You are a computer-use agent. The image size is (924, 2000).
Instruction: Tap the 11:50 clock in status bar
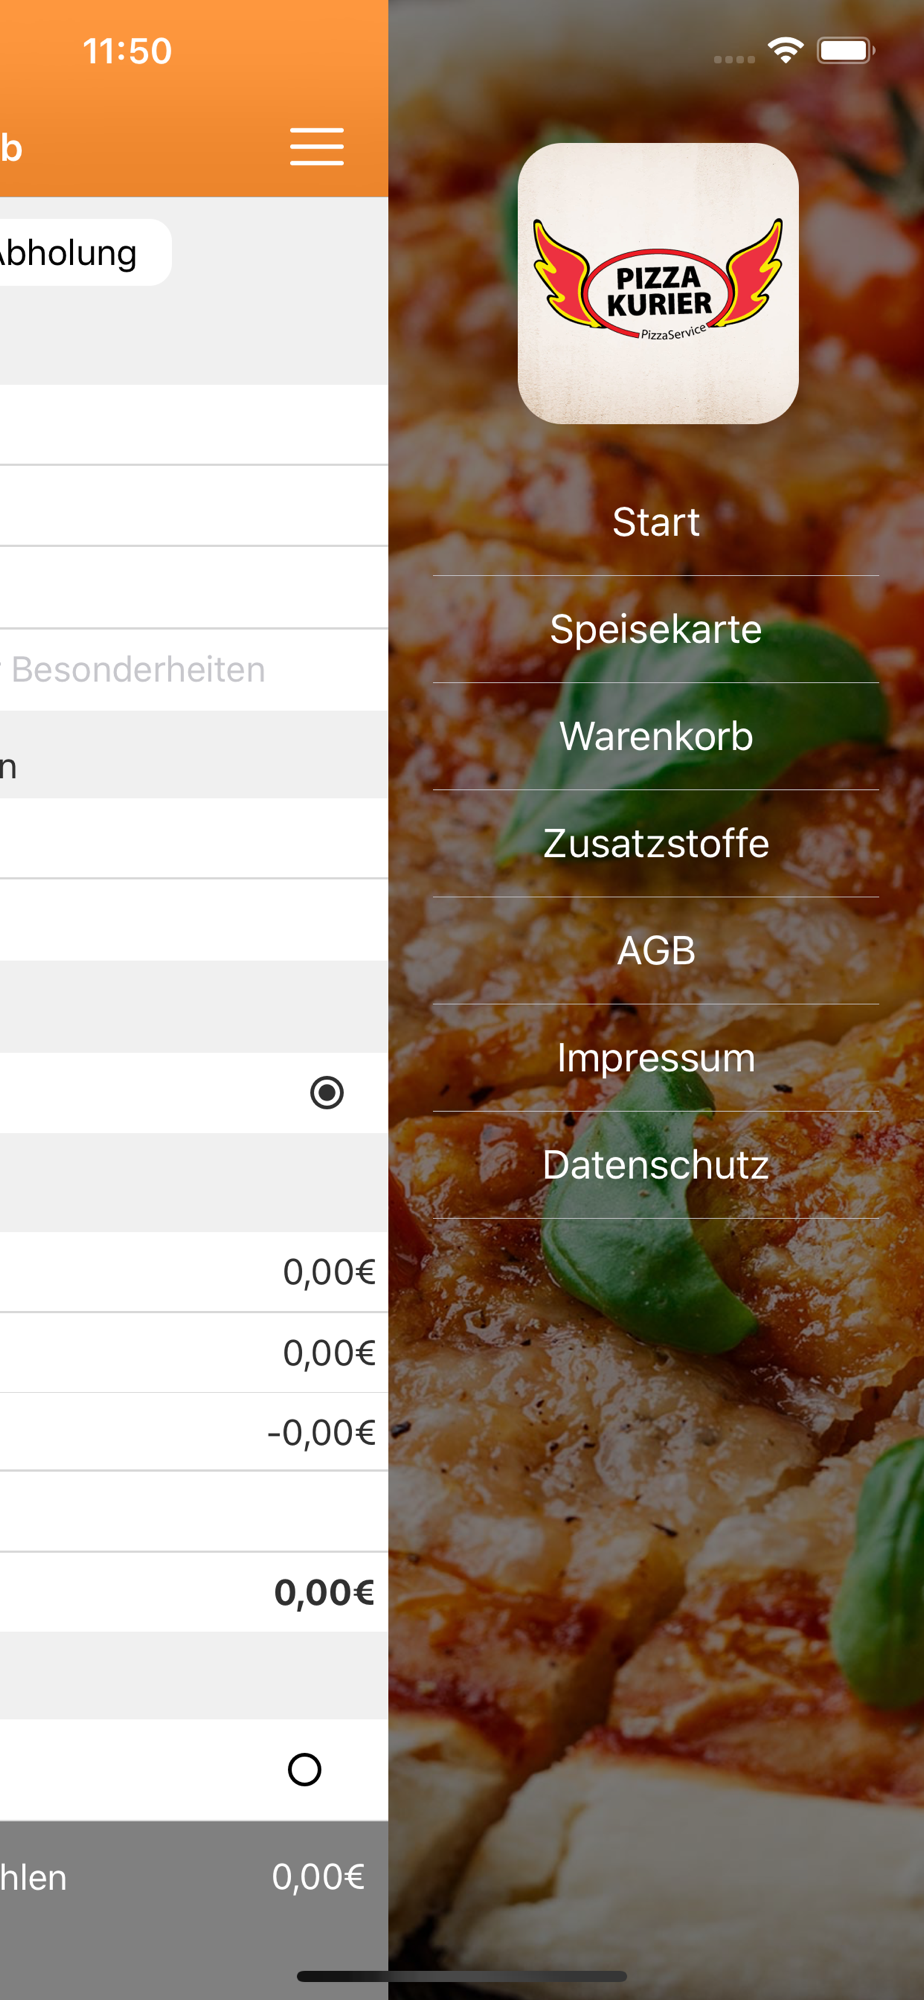point(127,51)
